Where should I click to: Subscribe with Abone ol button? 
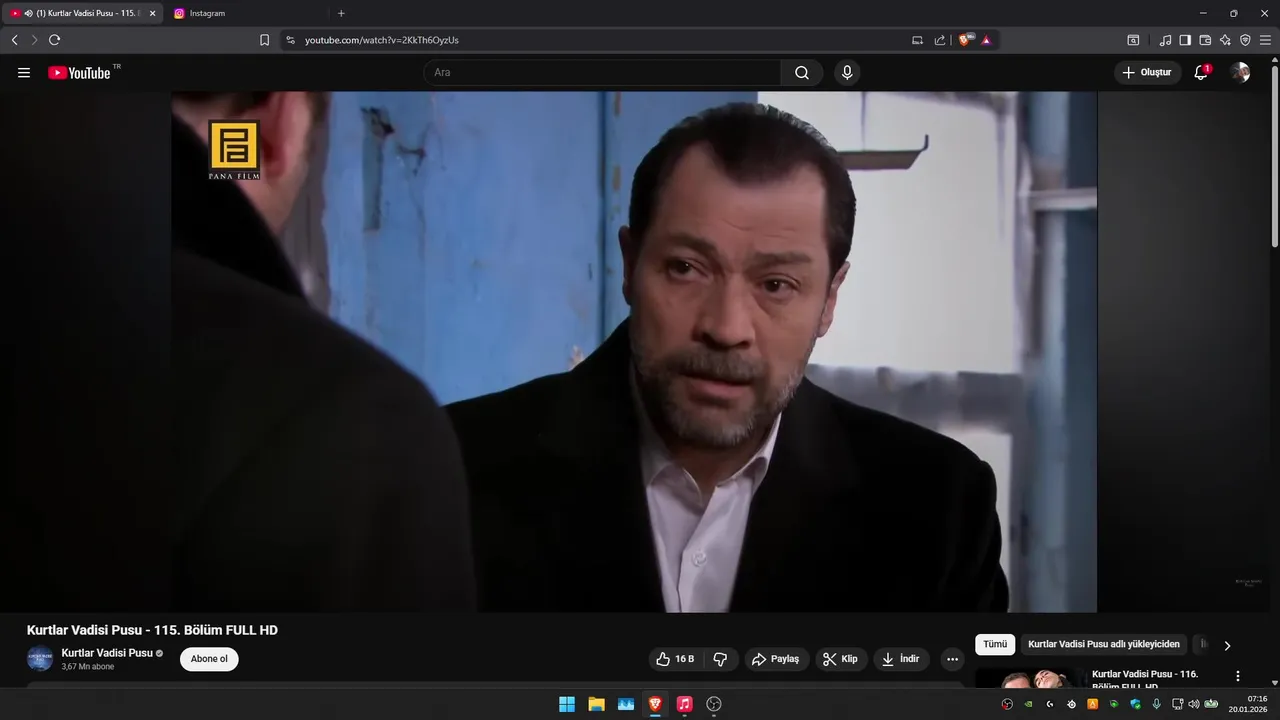[209, 659]
